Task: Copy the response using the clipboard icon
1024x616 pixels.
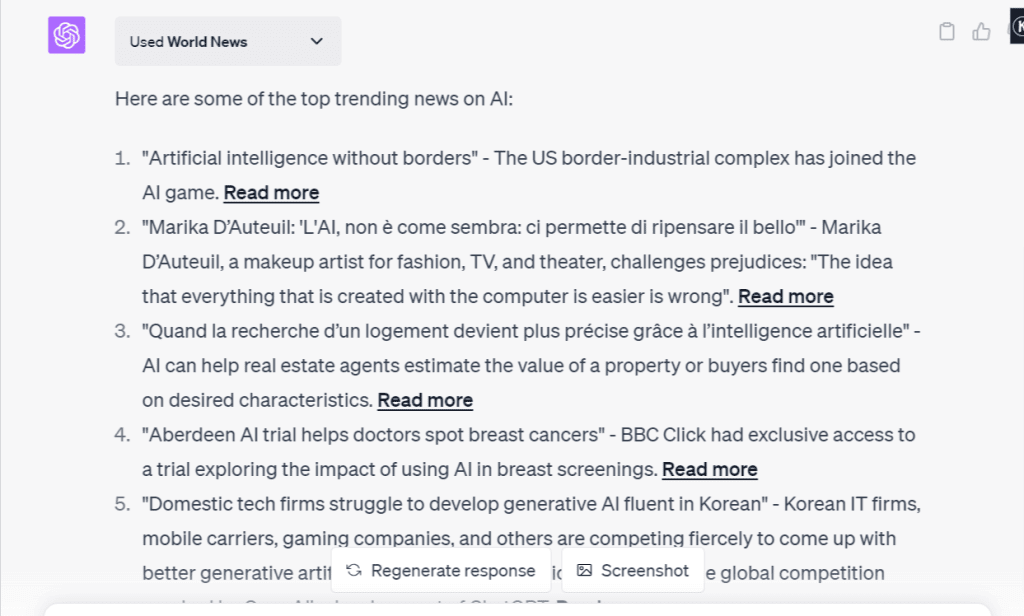Action: coord(946,31)
